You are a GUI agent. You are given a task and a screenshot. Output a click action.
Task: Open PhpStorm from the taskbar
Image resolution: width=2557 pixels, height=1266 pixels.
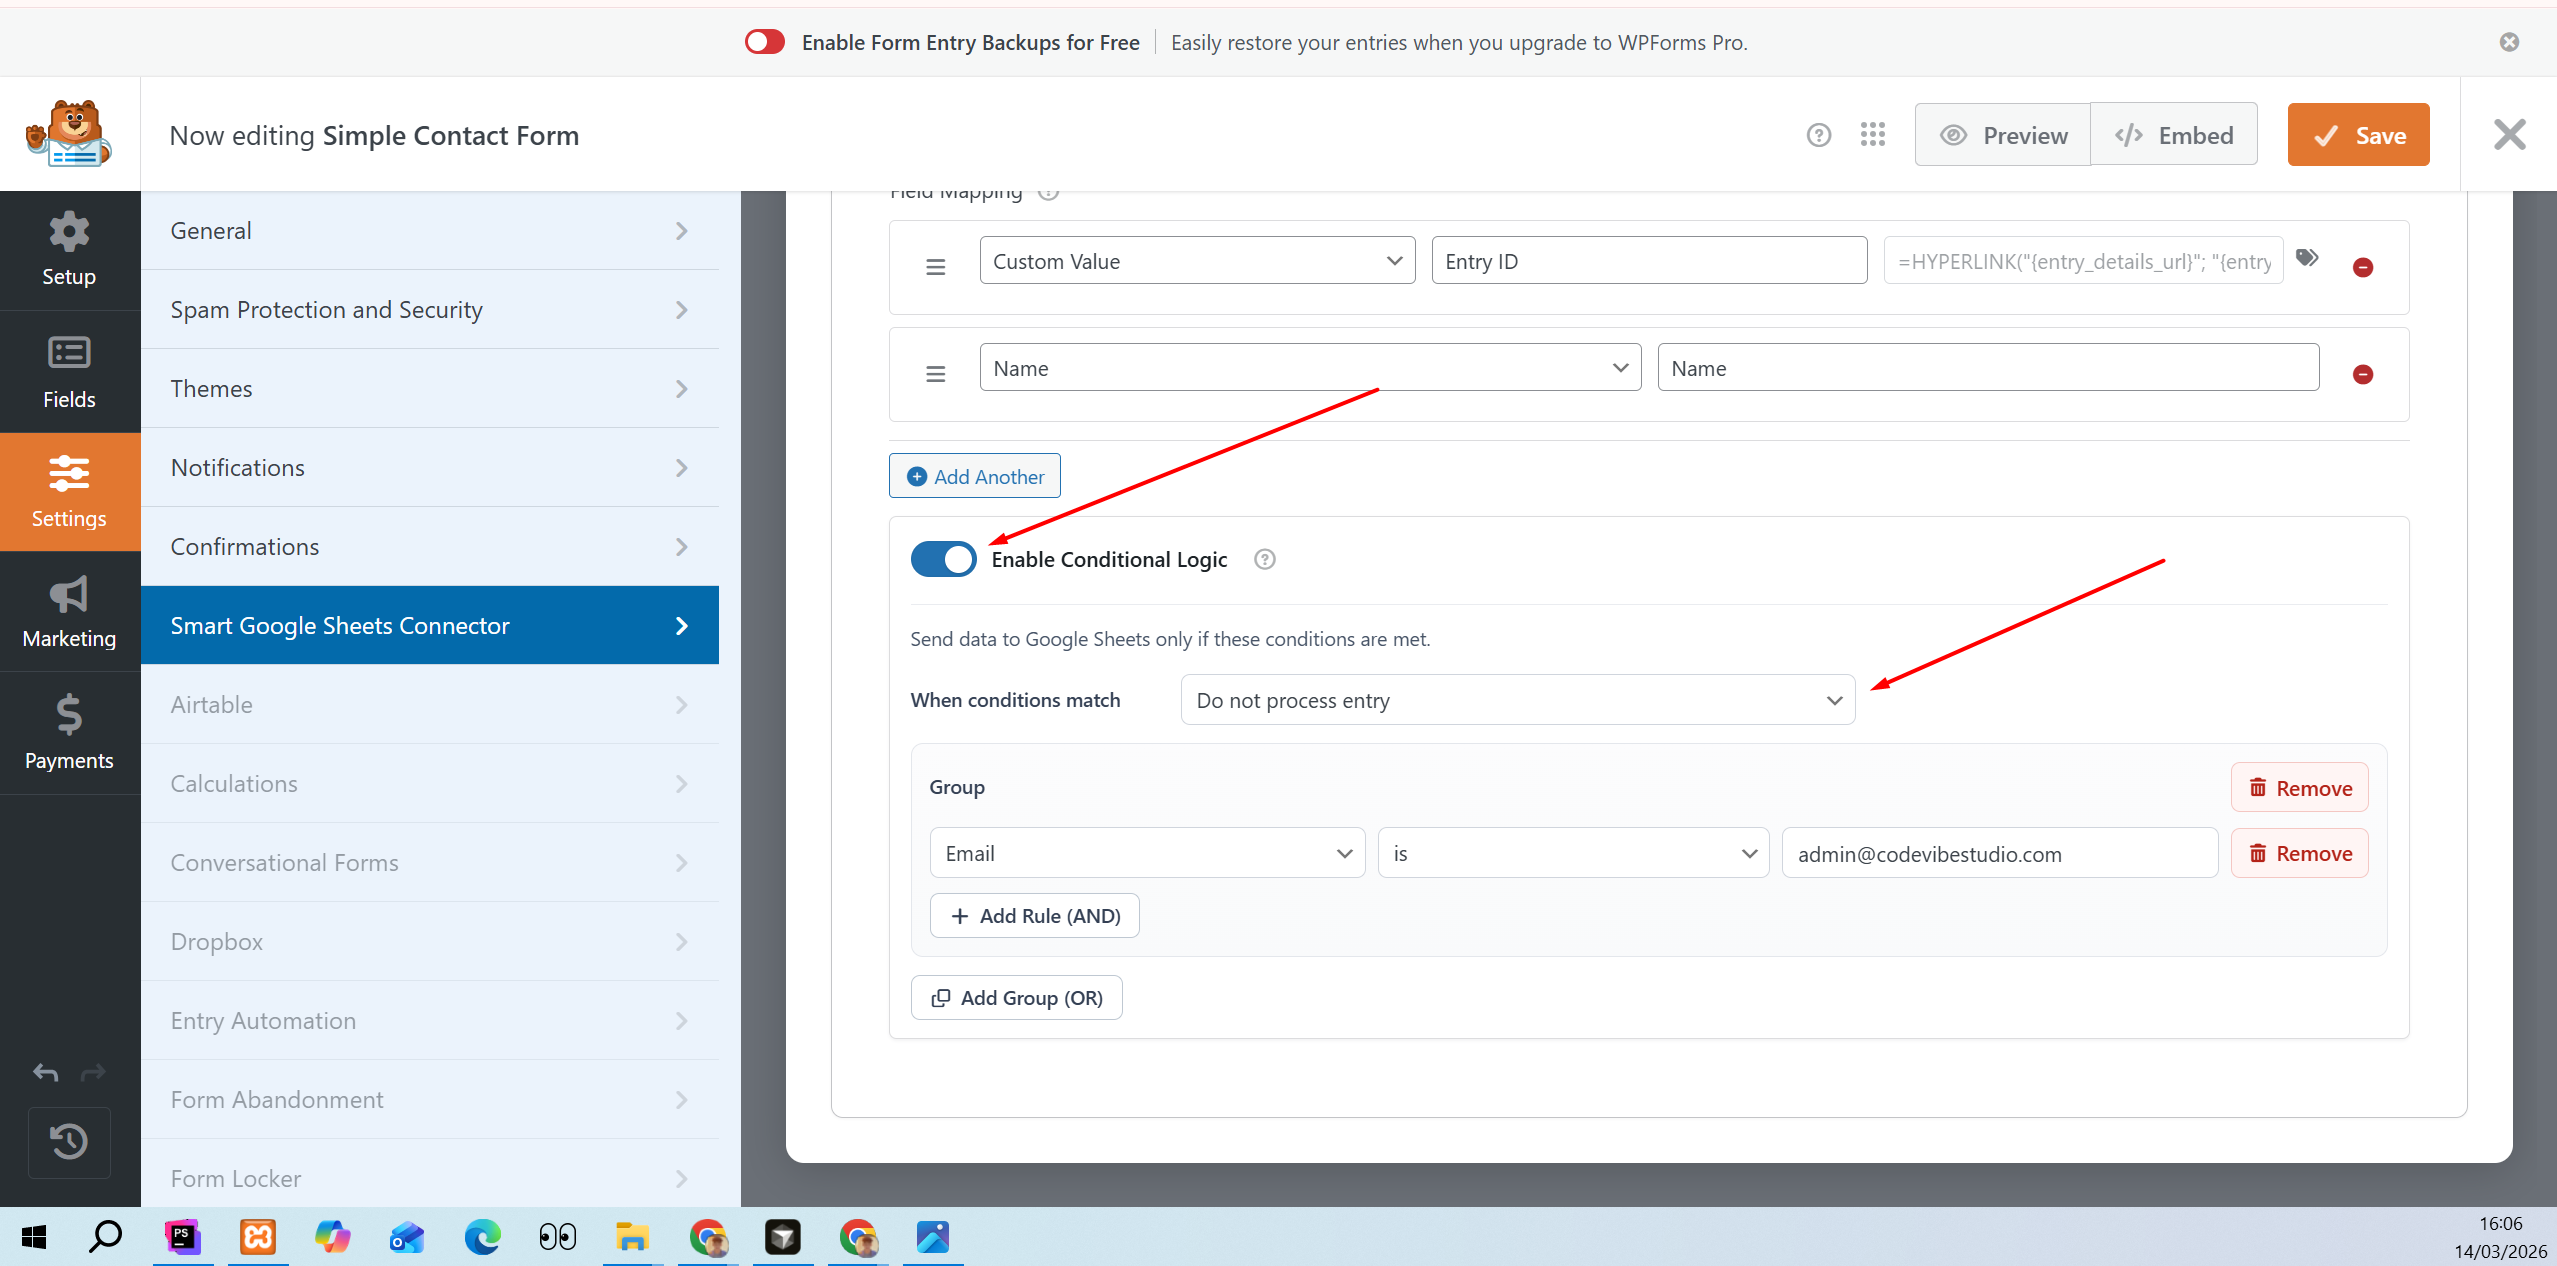(182, 1237)
